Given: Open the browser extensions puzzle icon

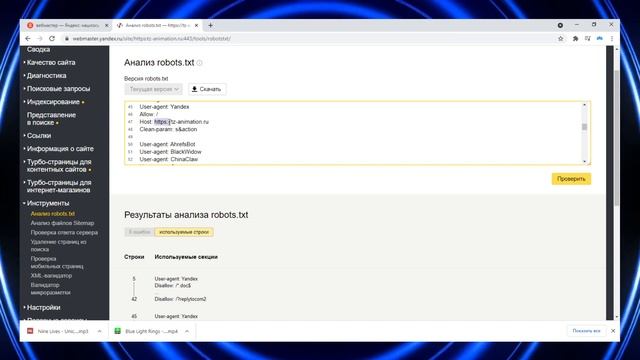Looking at the screenshot, I should pos(575,38).
